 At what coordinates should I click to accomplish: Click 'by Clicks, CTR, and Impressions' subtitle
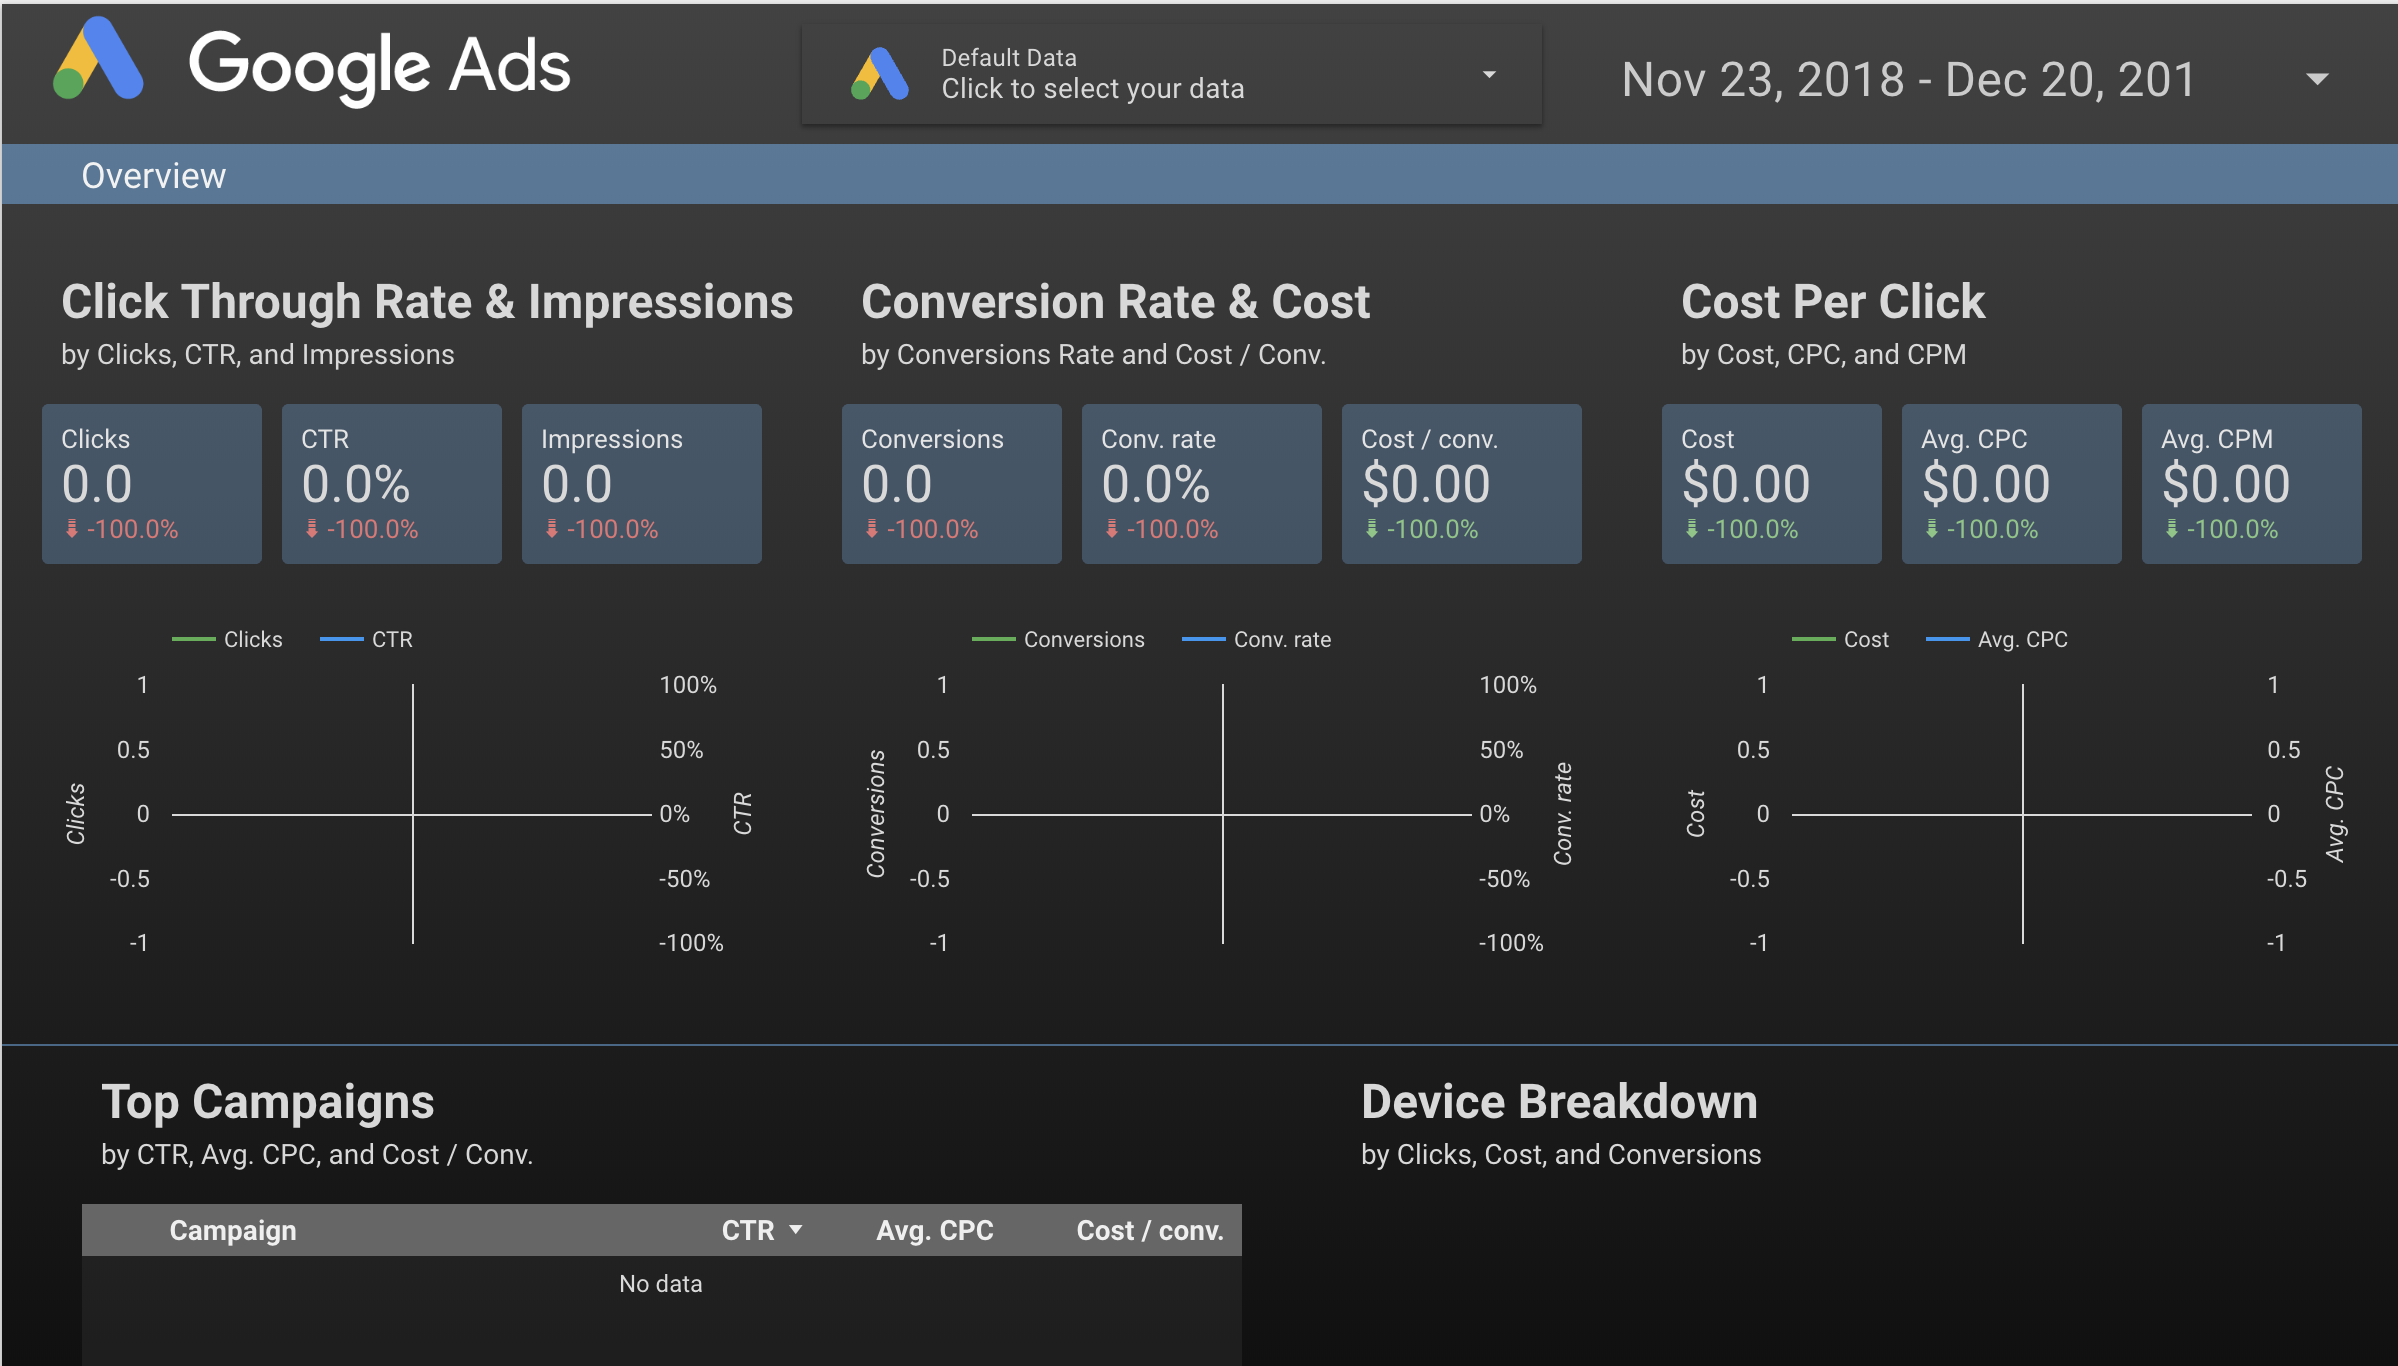[x=258, y=355]
